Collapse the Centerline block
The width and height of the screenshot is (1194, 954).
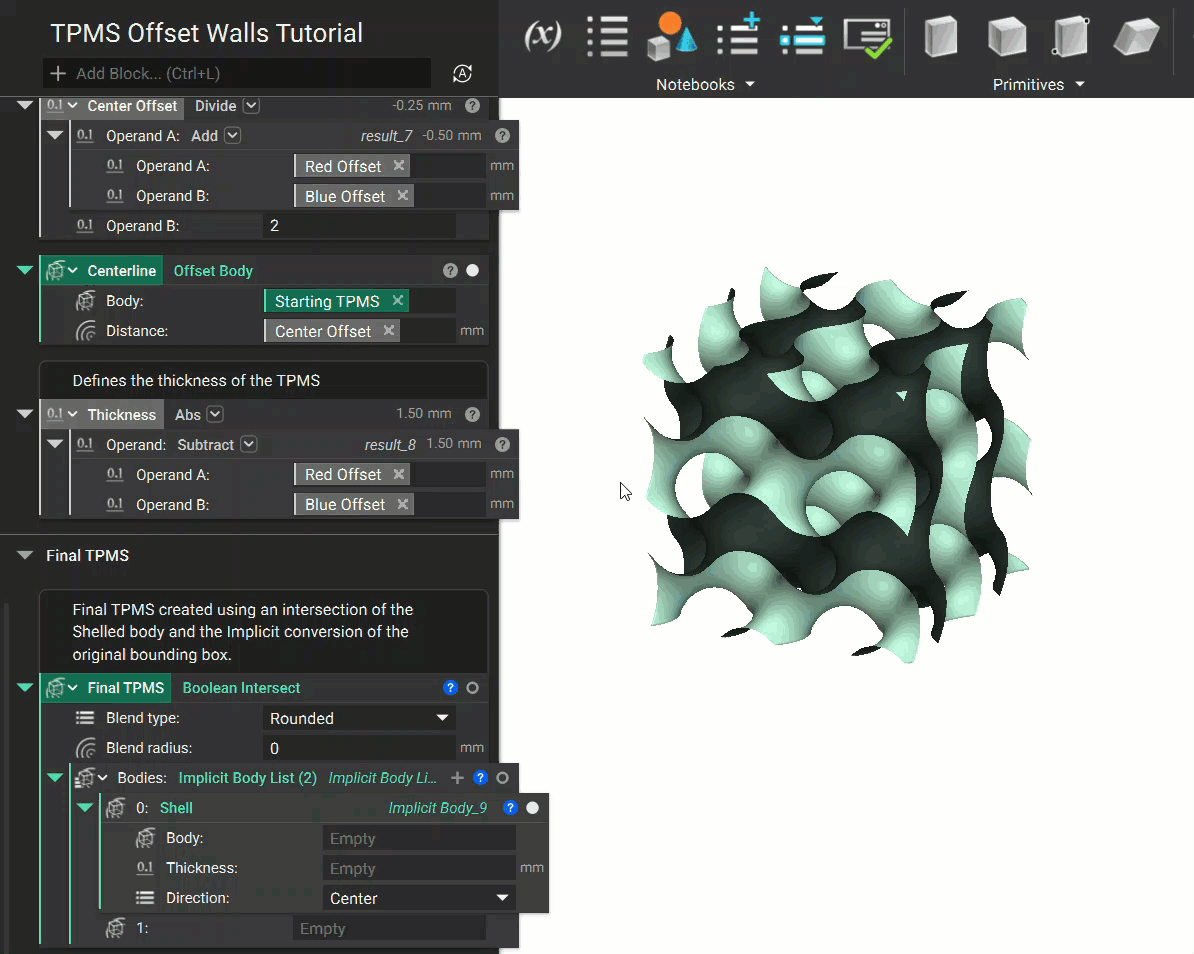click(x=24, y=270)
